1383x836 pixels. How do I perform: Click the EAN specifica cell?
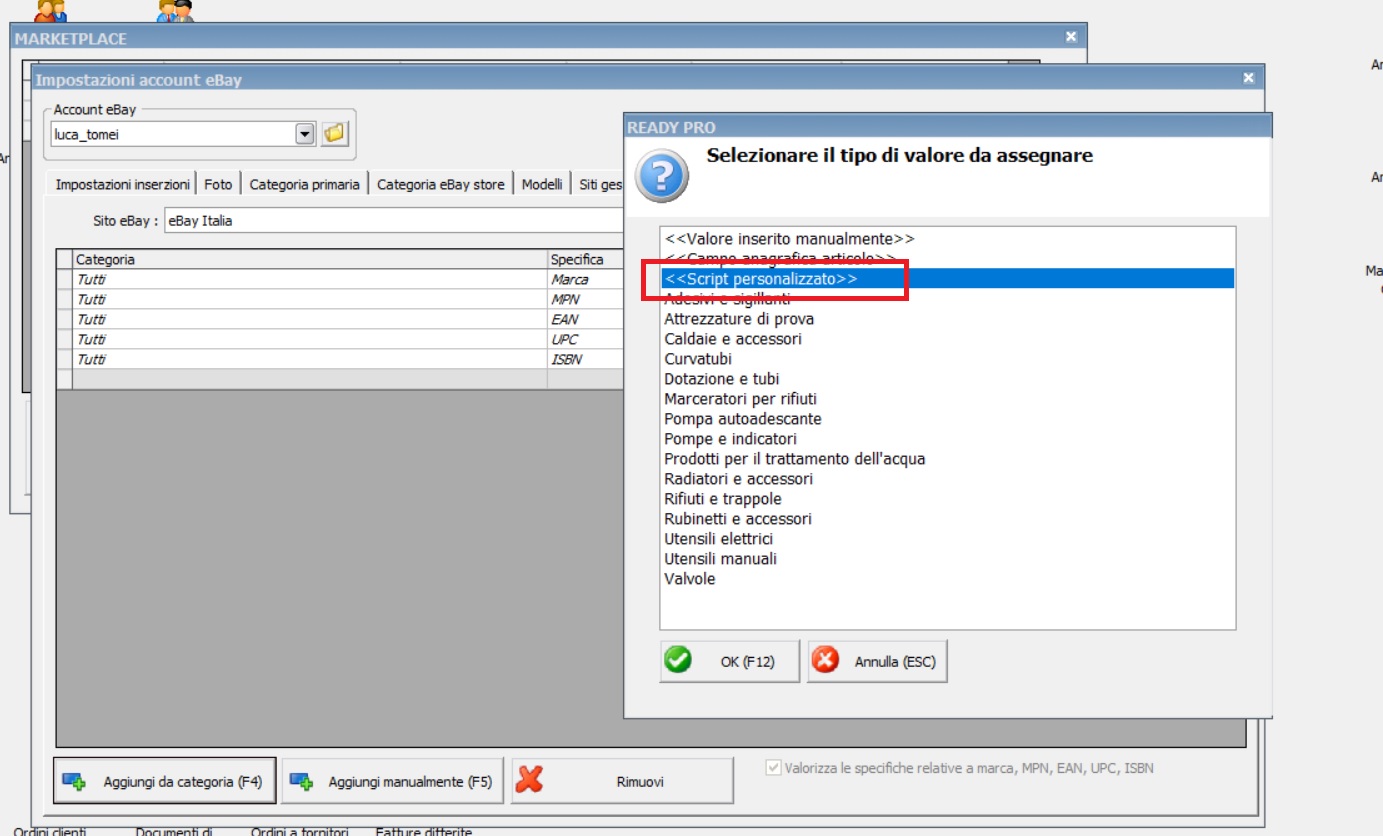586,320
